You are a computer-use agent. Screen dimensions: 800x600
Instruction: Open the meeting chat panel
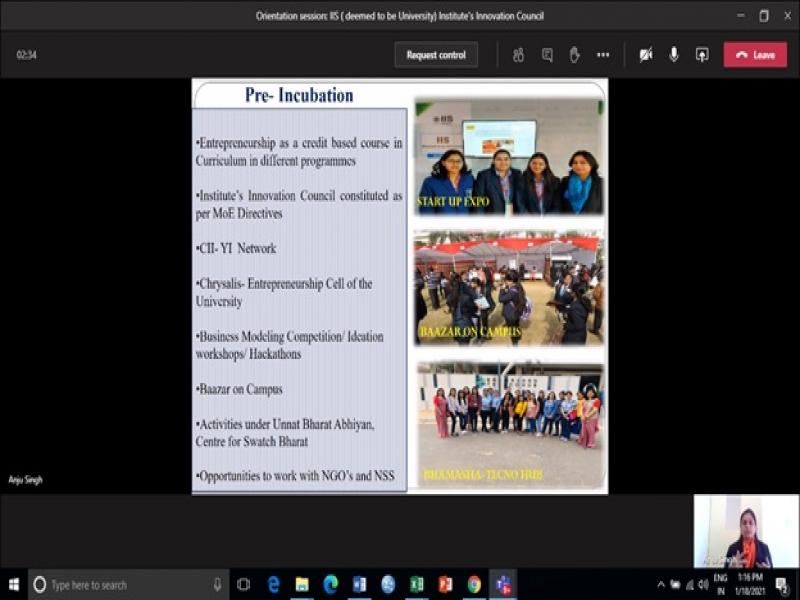tap(547, 55)
